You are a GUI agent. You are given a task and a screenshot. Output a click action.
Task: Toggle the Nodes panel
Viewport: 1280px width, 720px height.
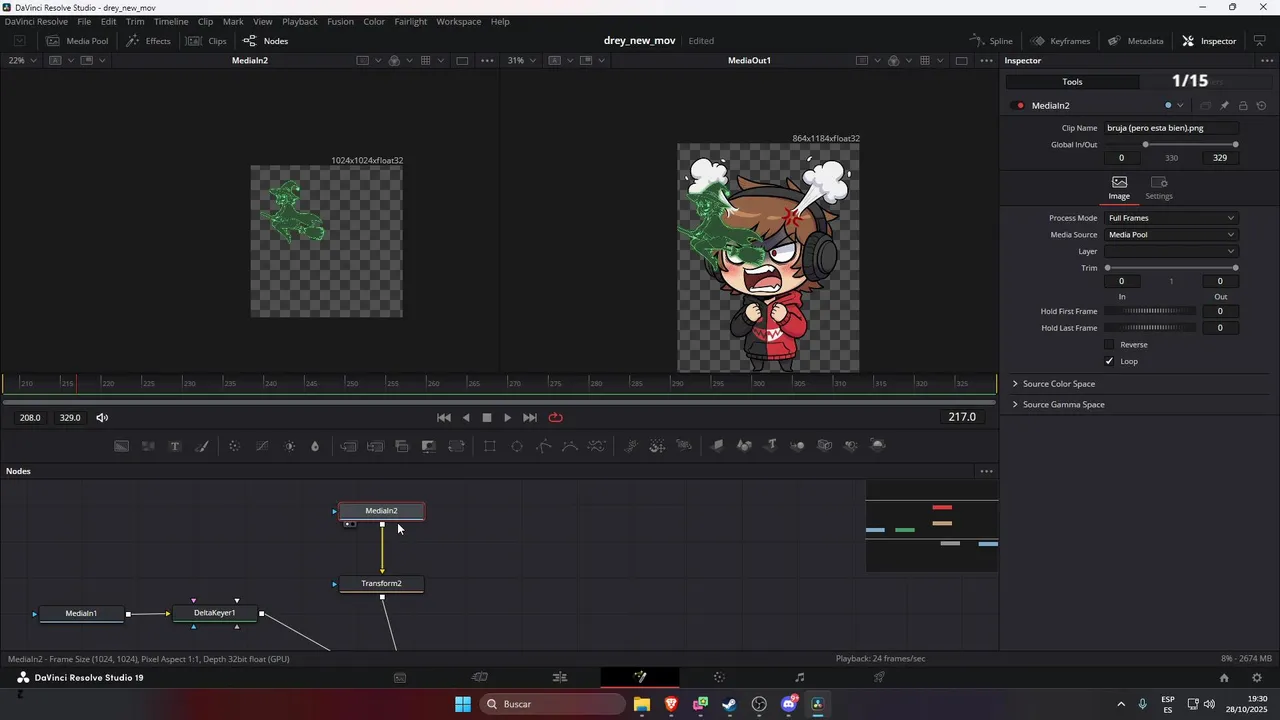click(265, 41)
